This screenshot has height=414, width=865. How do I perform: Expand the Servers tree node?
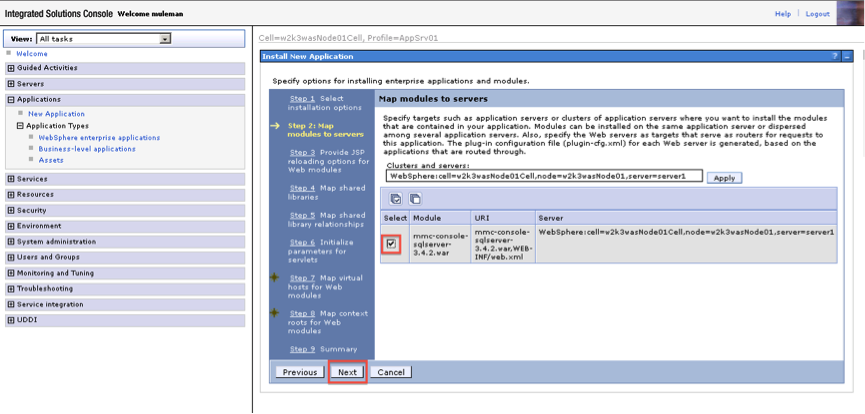[x=11, y=84]
